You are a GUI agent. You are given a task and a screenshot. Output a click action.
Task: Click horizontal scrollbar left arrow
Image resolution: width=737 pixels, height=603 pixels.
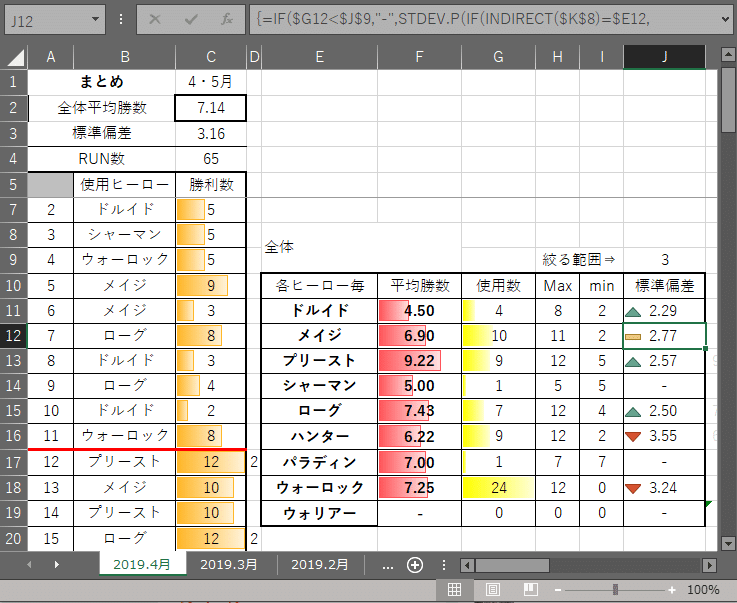(467, 565)
